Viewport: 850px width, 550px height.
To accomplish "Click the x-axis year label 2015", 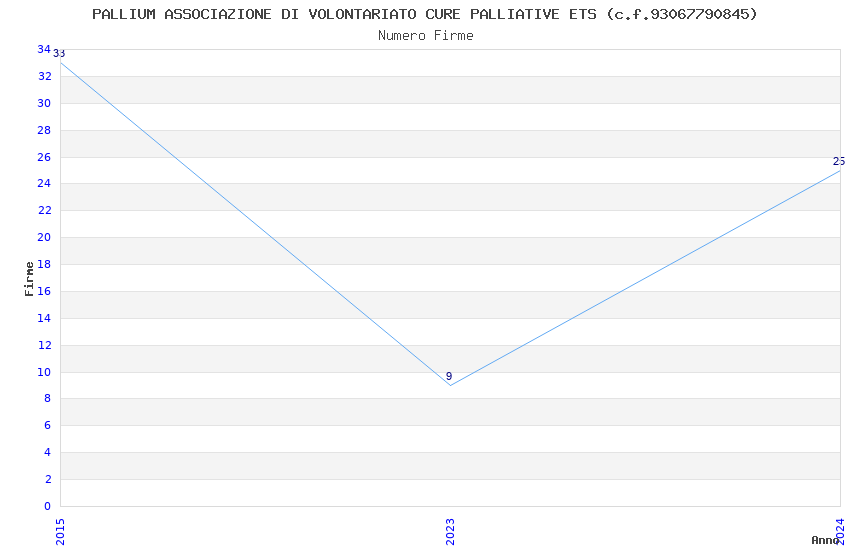I will 60,532.
